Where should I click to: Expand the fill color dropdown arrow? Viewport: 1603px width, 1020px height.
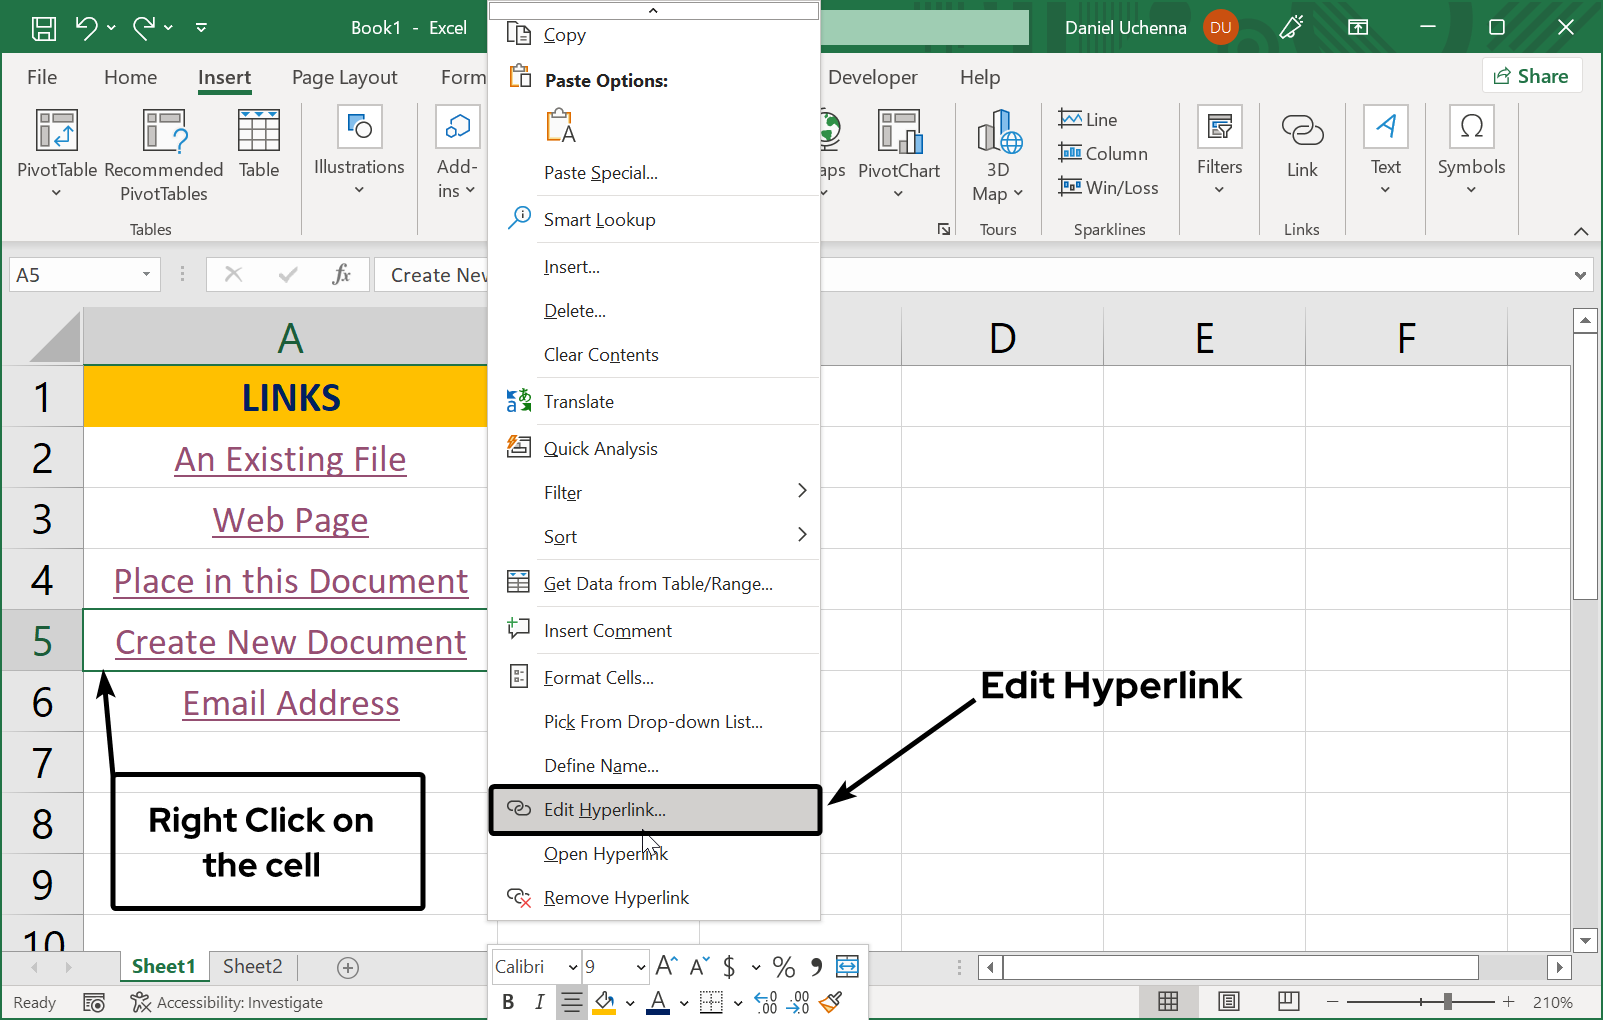tap(629, 1002)
